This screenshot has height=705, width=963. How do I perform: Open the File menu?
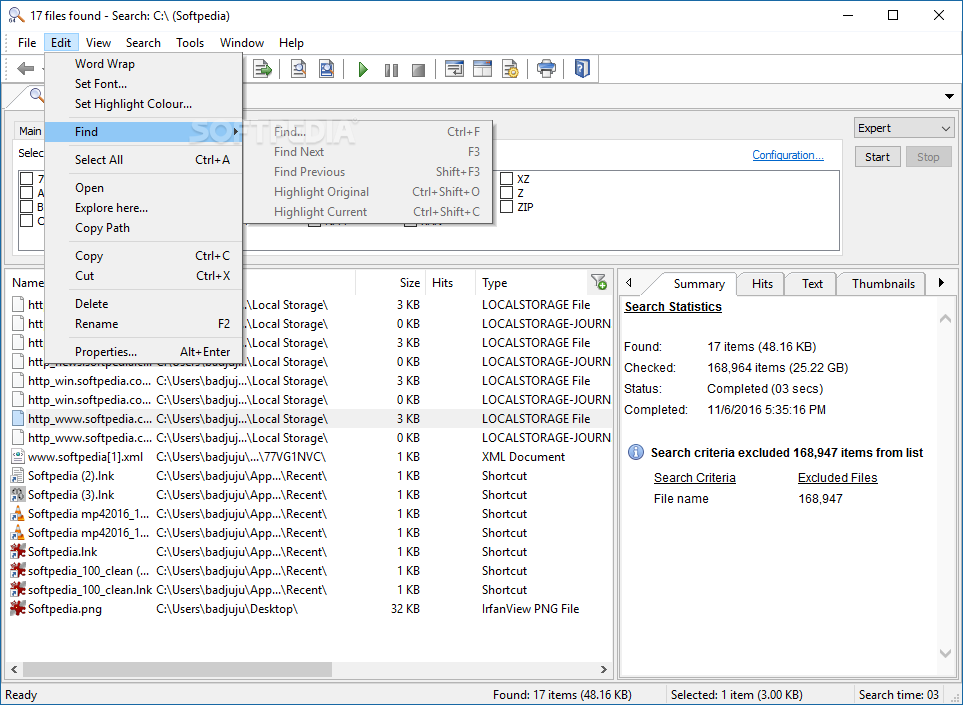27,43
